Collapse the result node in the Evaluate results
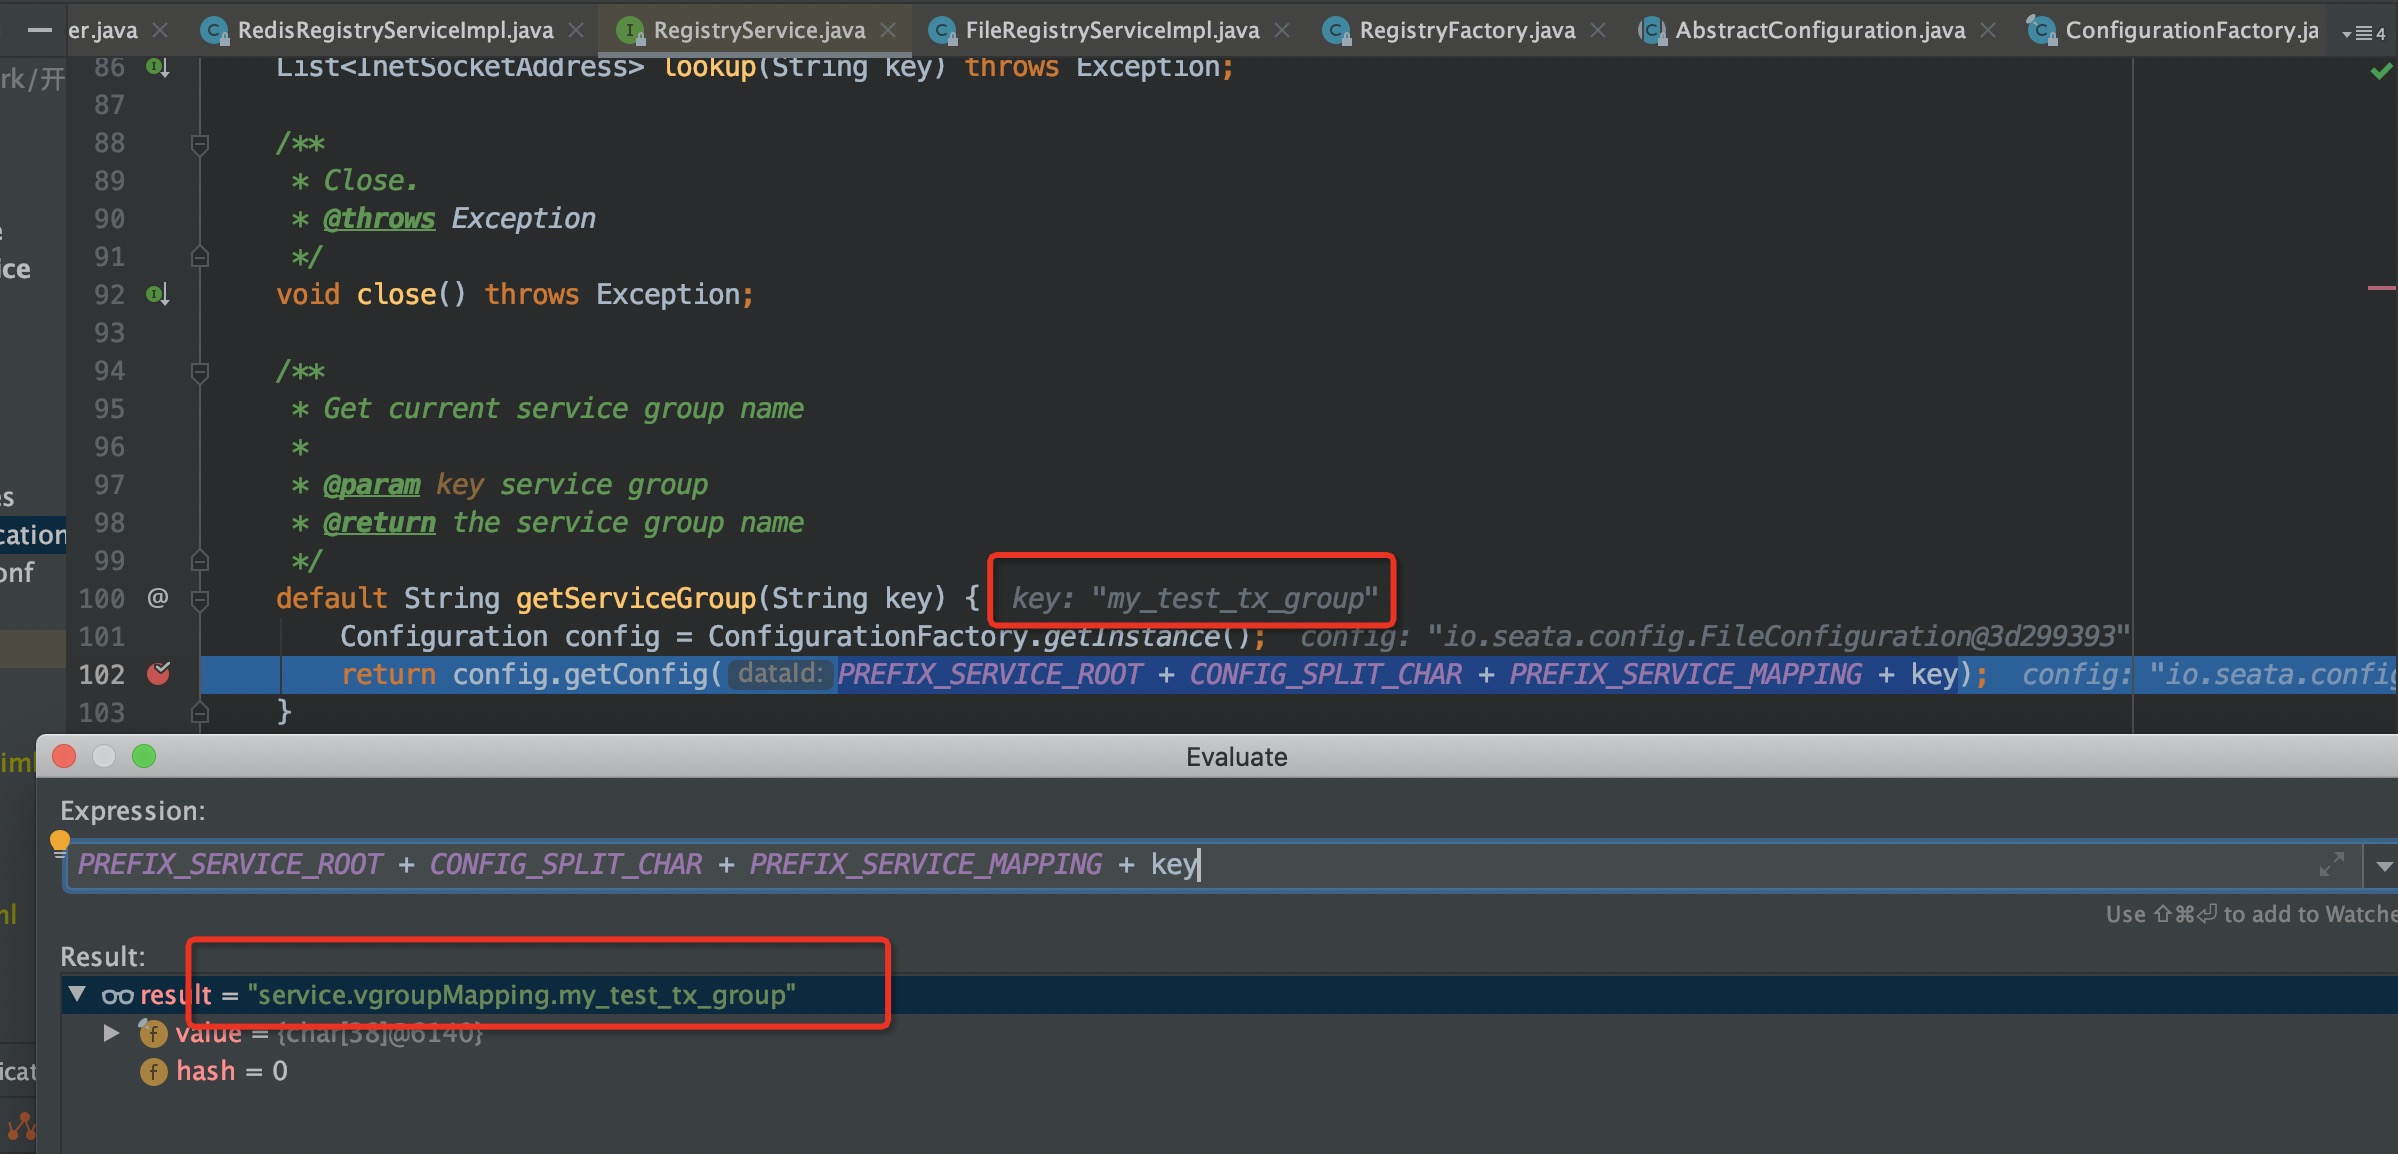 77,994
